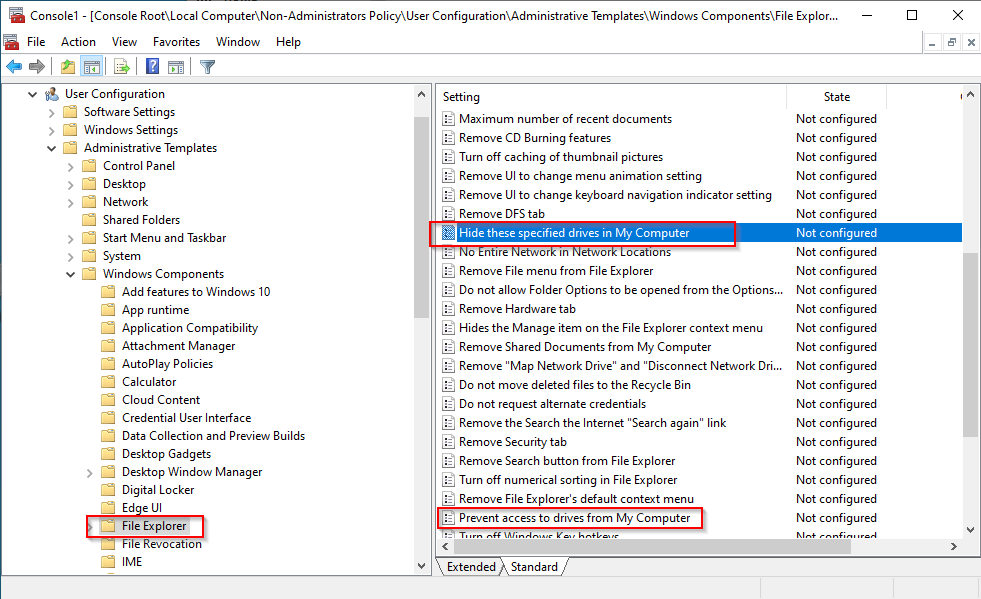Select Prevent access to drives from My Computer
Image resolution: width=981 pixels, height=599 pixels.
tap(574, 518)
